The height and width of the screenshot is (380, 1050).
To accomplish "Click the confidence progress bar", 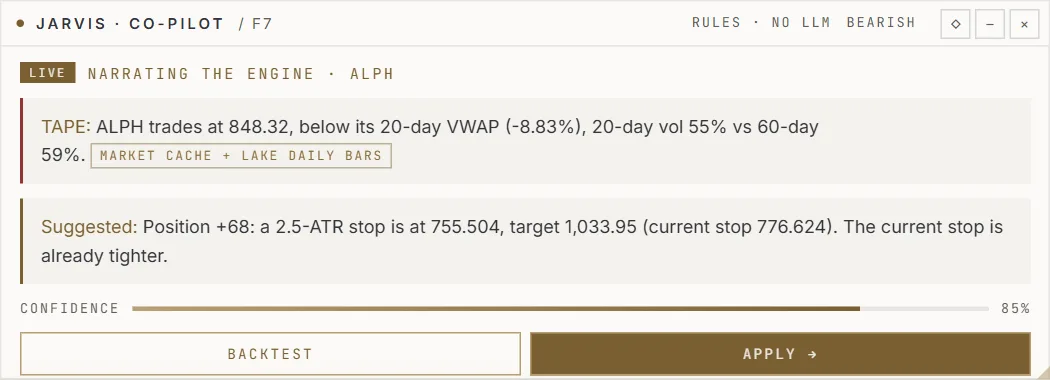I will click(x=560, y=309).
